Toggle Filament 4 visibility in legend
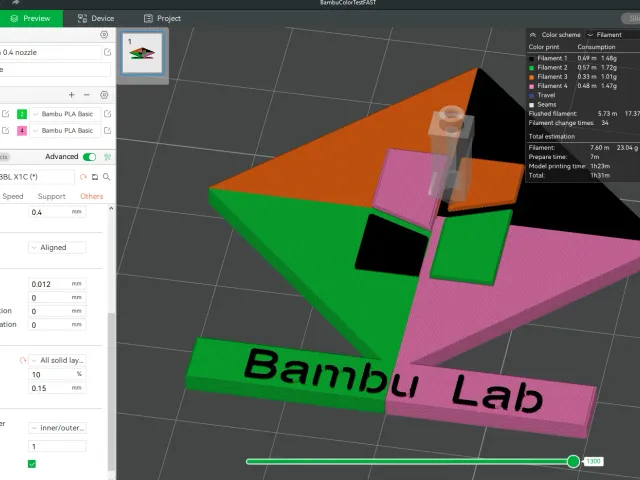The height and width of the screenshot is (480, 640). coord(531,86)
